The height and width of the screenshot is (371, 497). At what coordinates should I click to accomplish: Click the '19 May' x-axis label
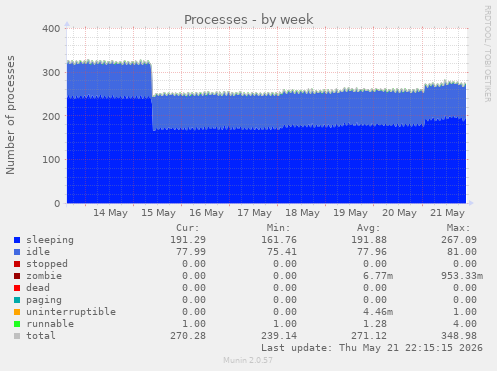pos(350,213)
